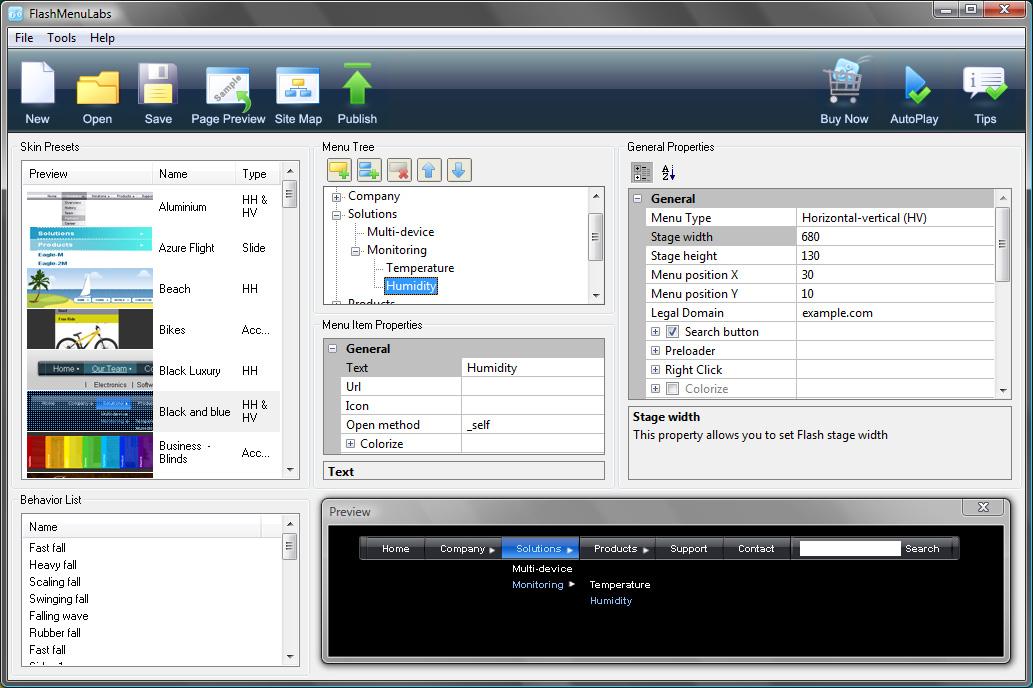Add a sub-item using the blue plus icon

(x=369, y=171)
